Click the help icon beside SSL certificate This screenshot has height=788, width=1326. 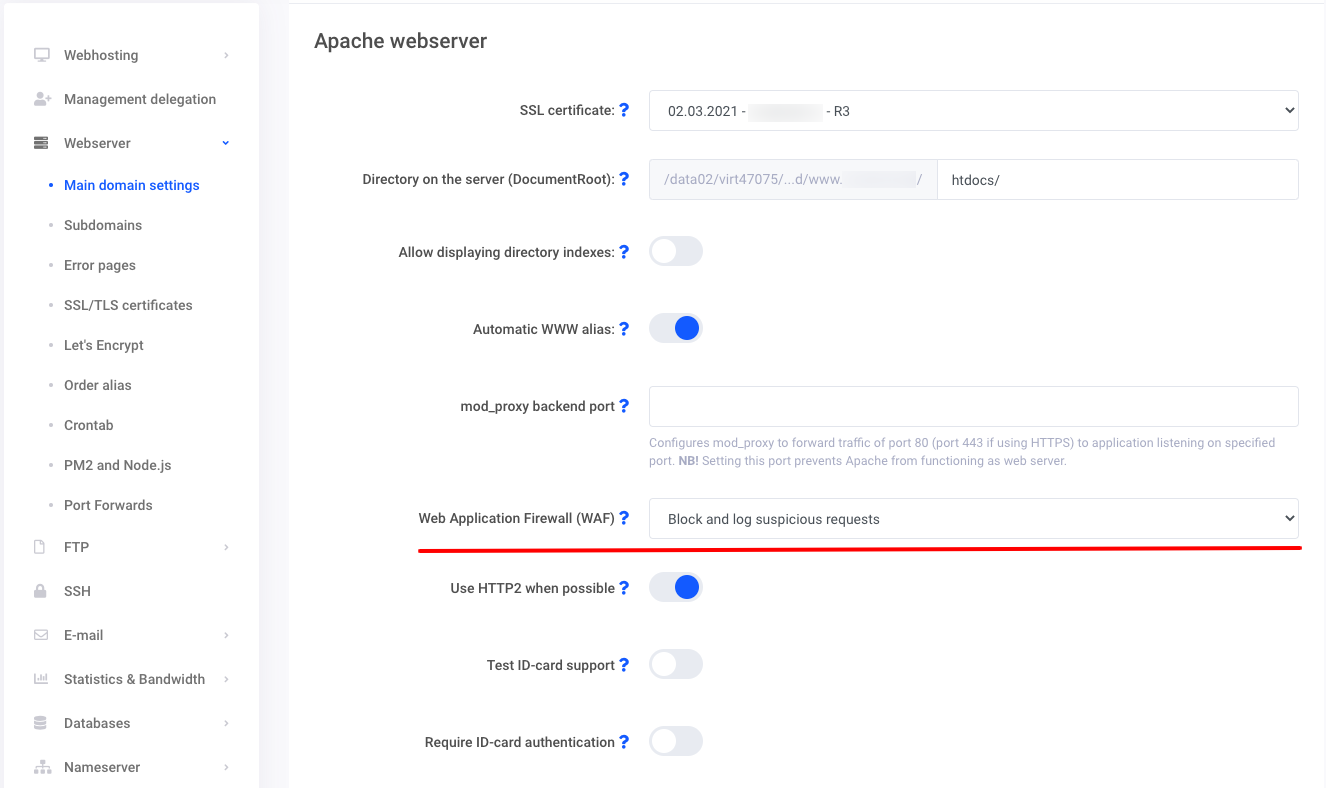624,110
